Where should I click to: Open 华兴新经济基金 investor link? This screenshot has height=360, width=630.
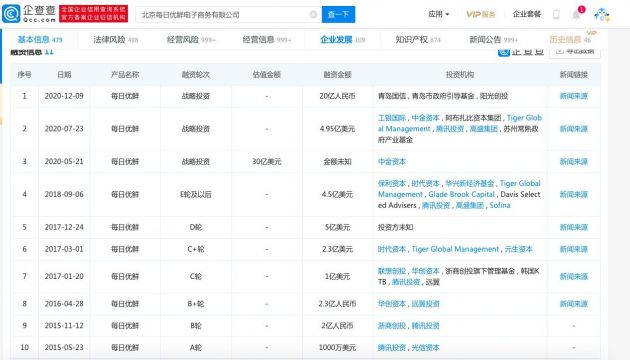469,184
